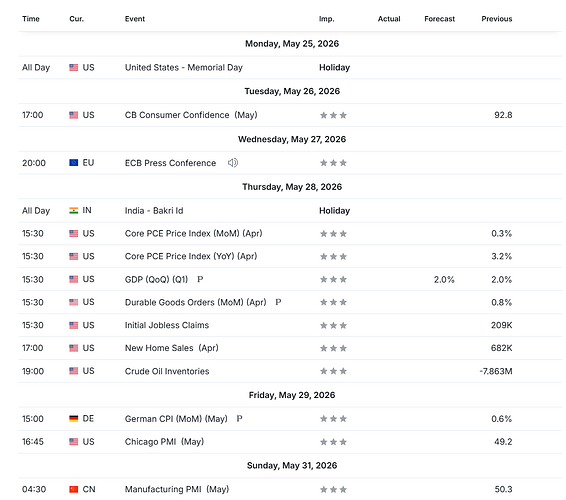Viewport: 566px width, 500px height.
Task: Open the Crude Oil Inventories event
Action: point(167,371)
